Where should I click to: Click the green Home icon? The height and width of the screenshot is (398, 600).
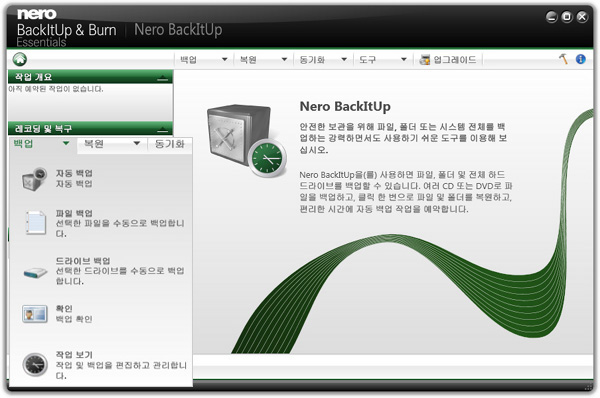20,59
